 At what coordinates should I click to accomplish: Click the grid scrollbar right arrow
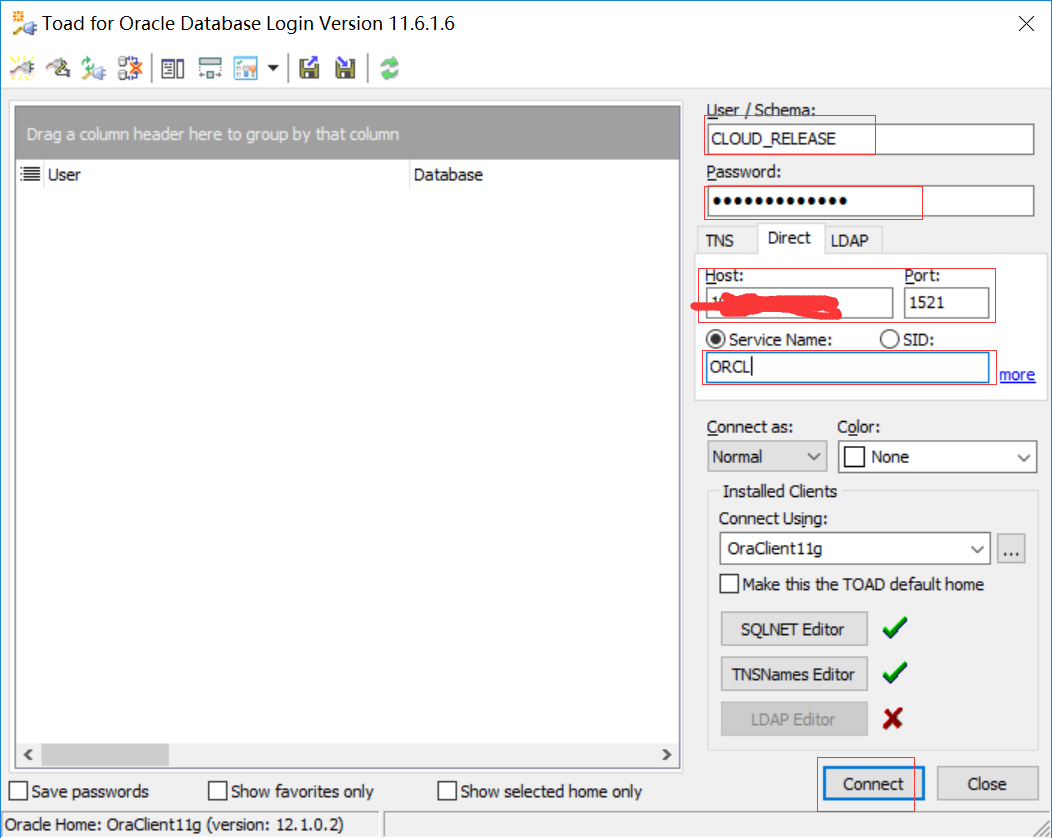[666, 755]
